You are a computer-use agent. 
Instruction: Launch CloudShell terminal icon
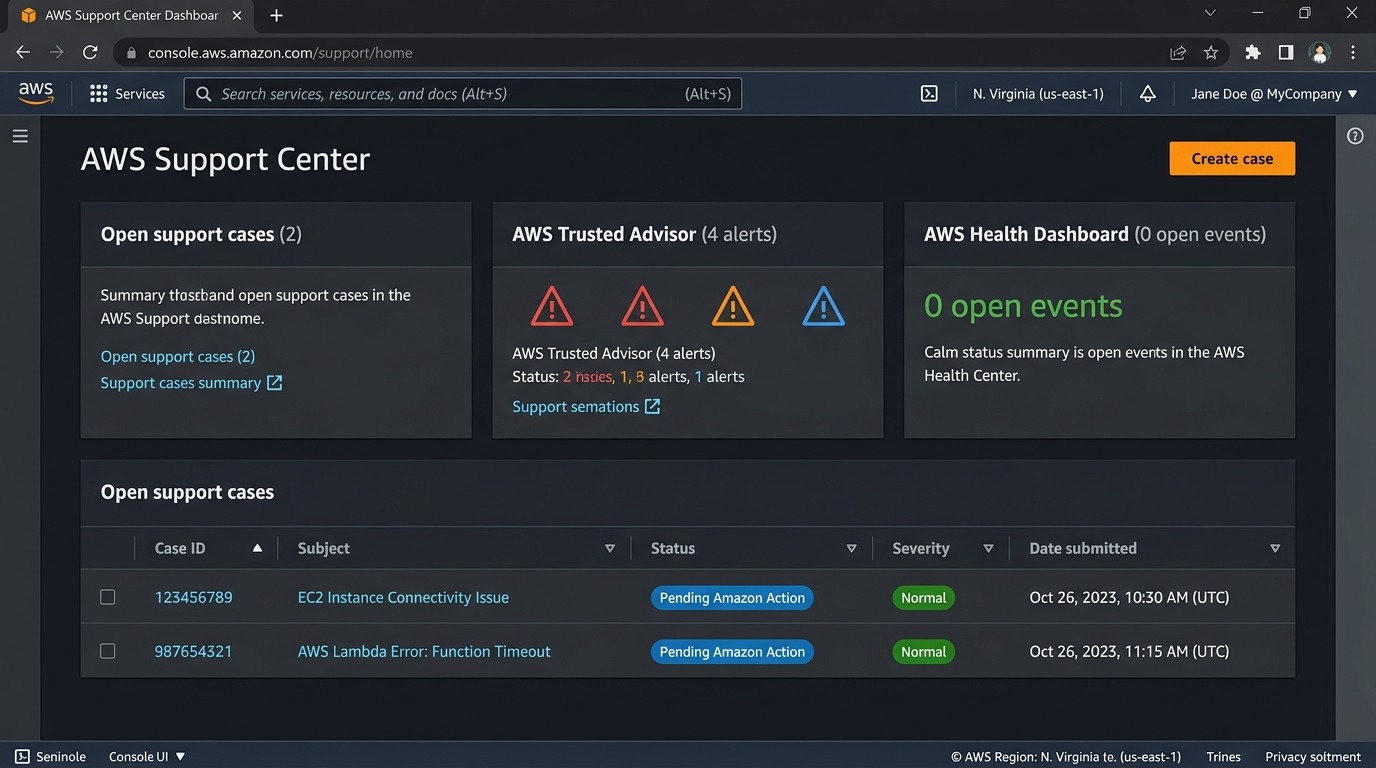click(929, 94)
